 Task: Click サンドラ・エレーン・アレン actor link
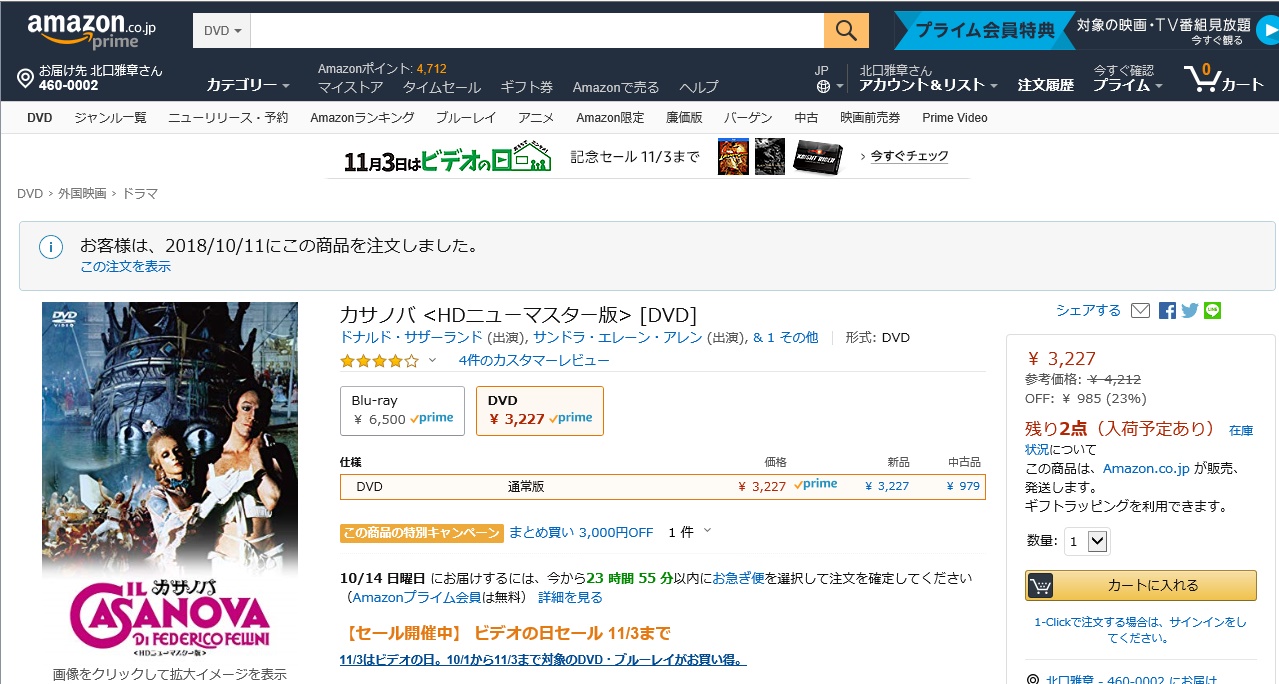[x=618, y=337]
